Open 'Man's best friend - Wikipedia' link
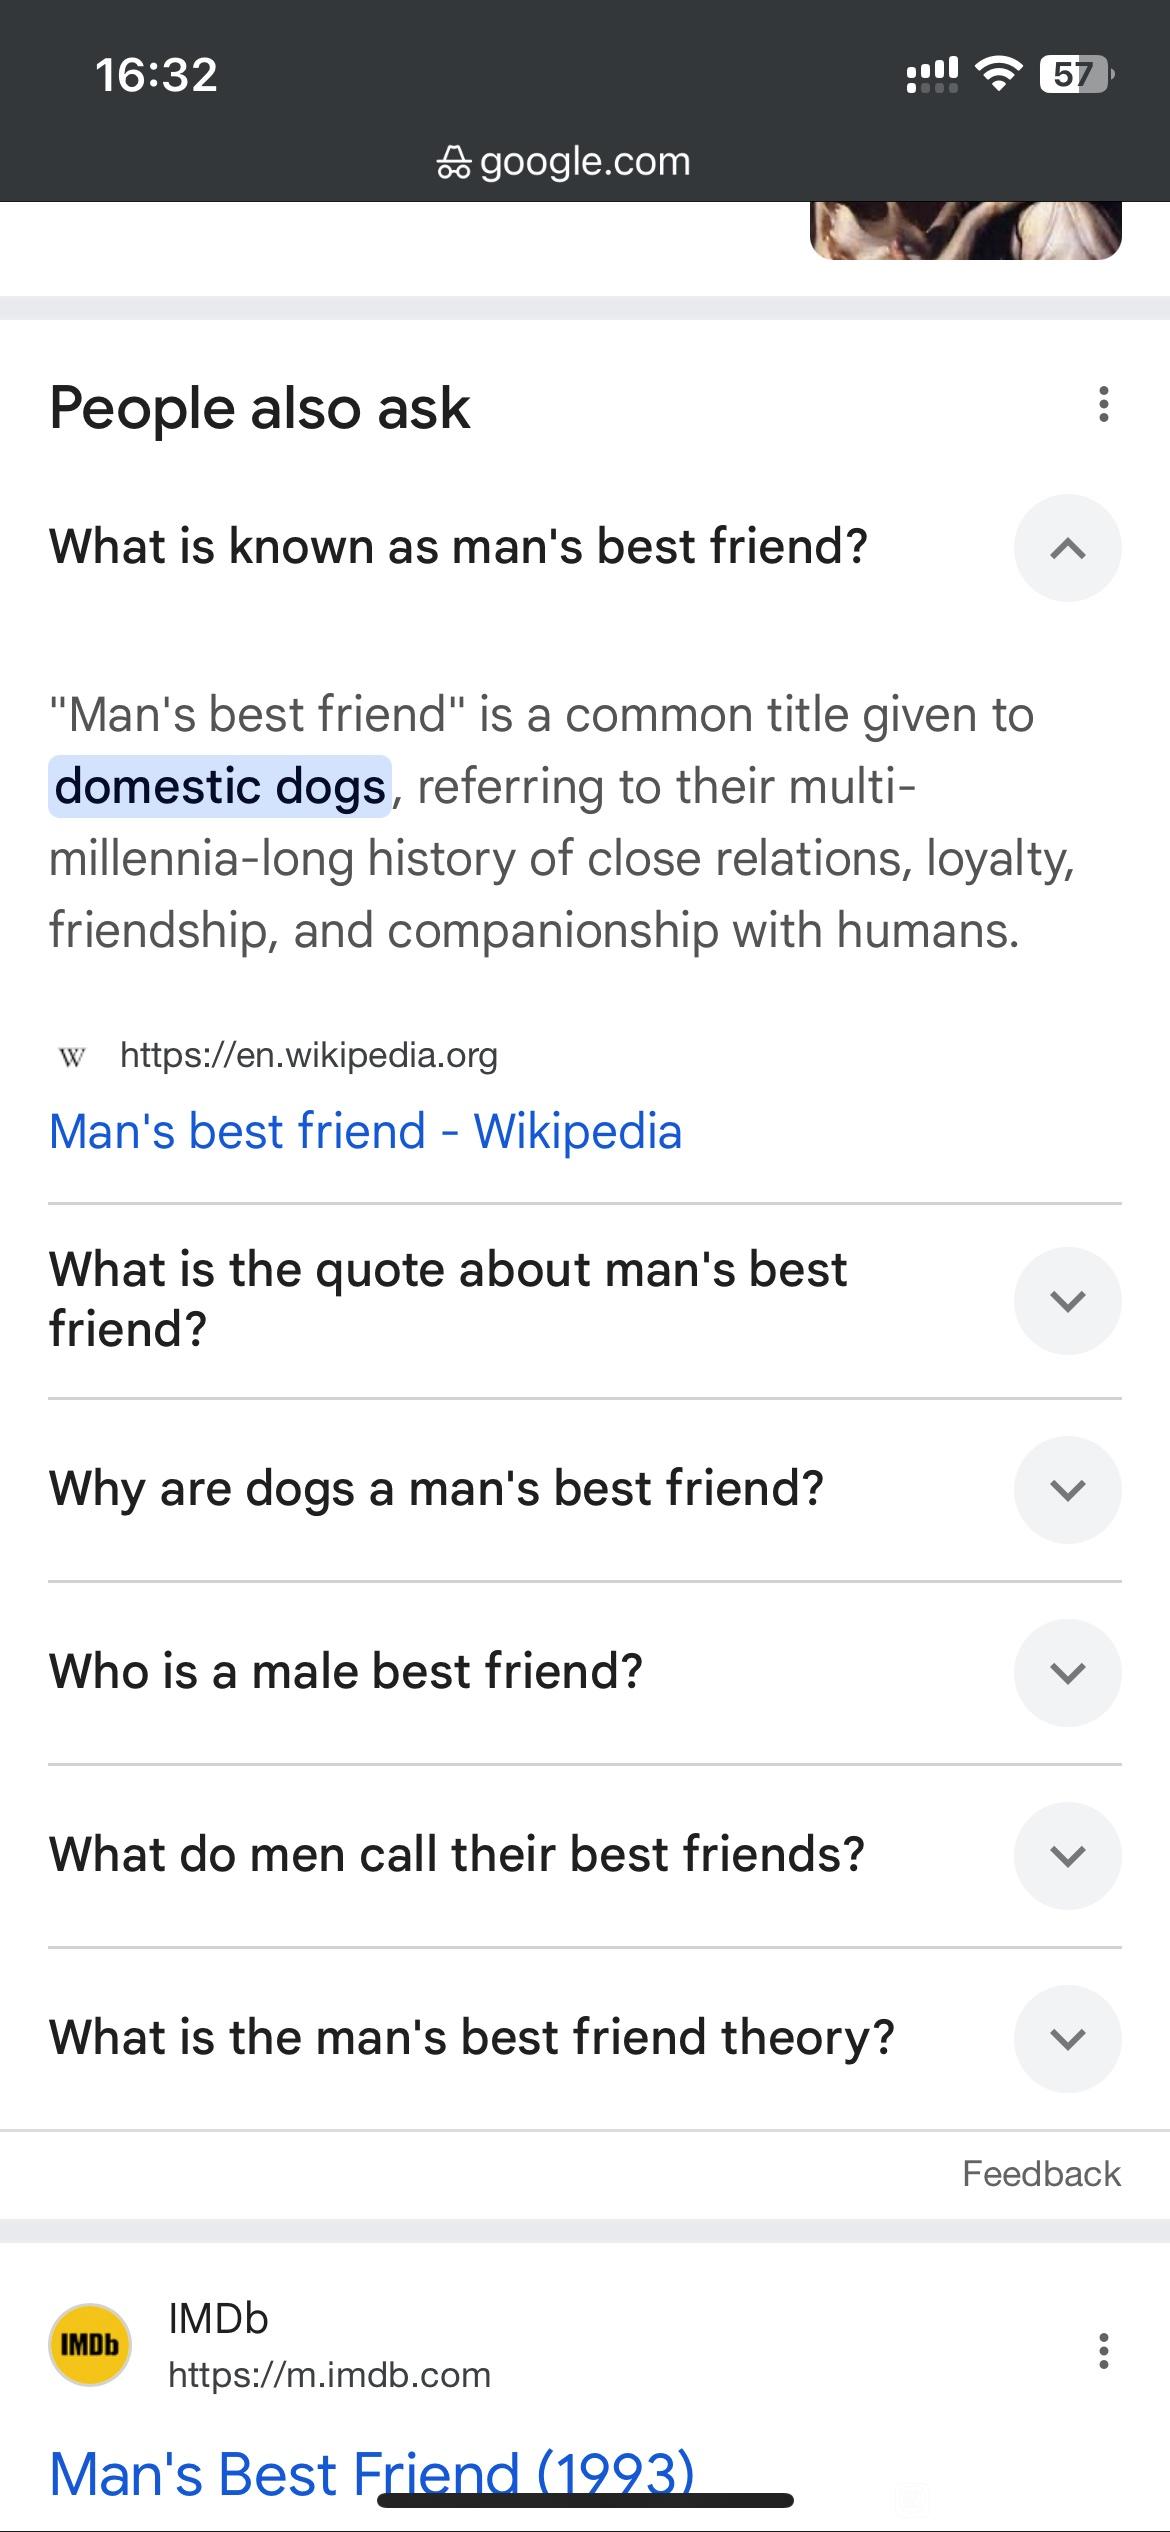This screenshot has width=1170, height=2532. point(365,1131)
